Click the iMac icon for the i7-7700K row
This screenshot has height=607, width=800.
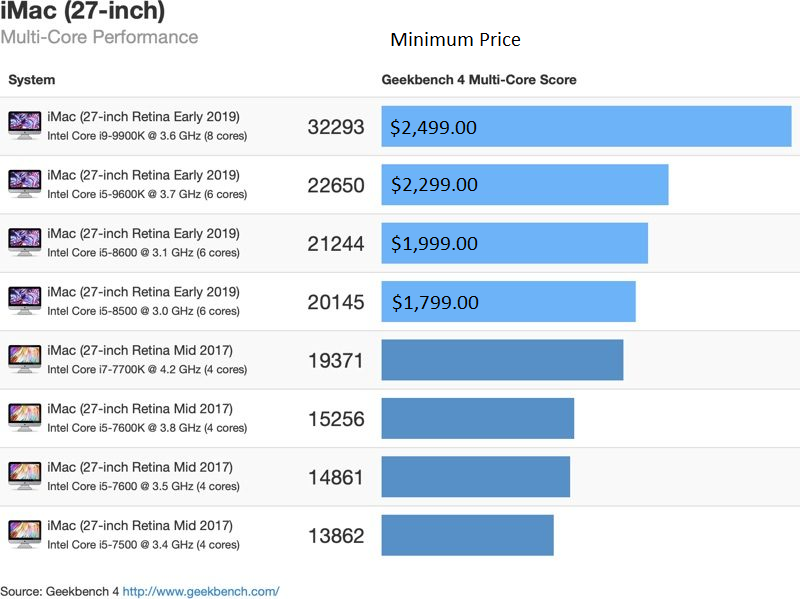tap(24, 359)
